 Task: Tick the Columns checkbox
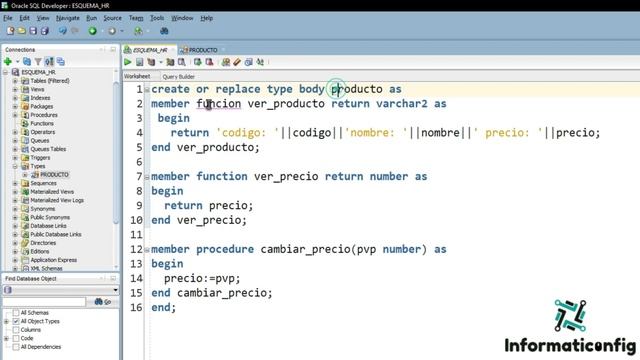pyautogui.click(x=16, y=330)
